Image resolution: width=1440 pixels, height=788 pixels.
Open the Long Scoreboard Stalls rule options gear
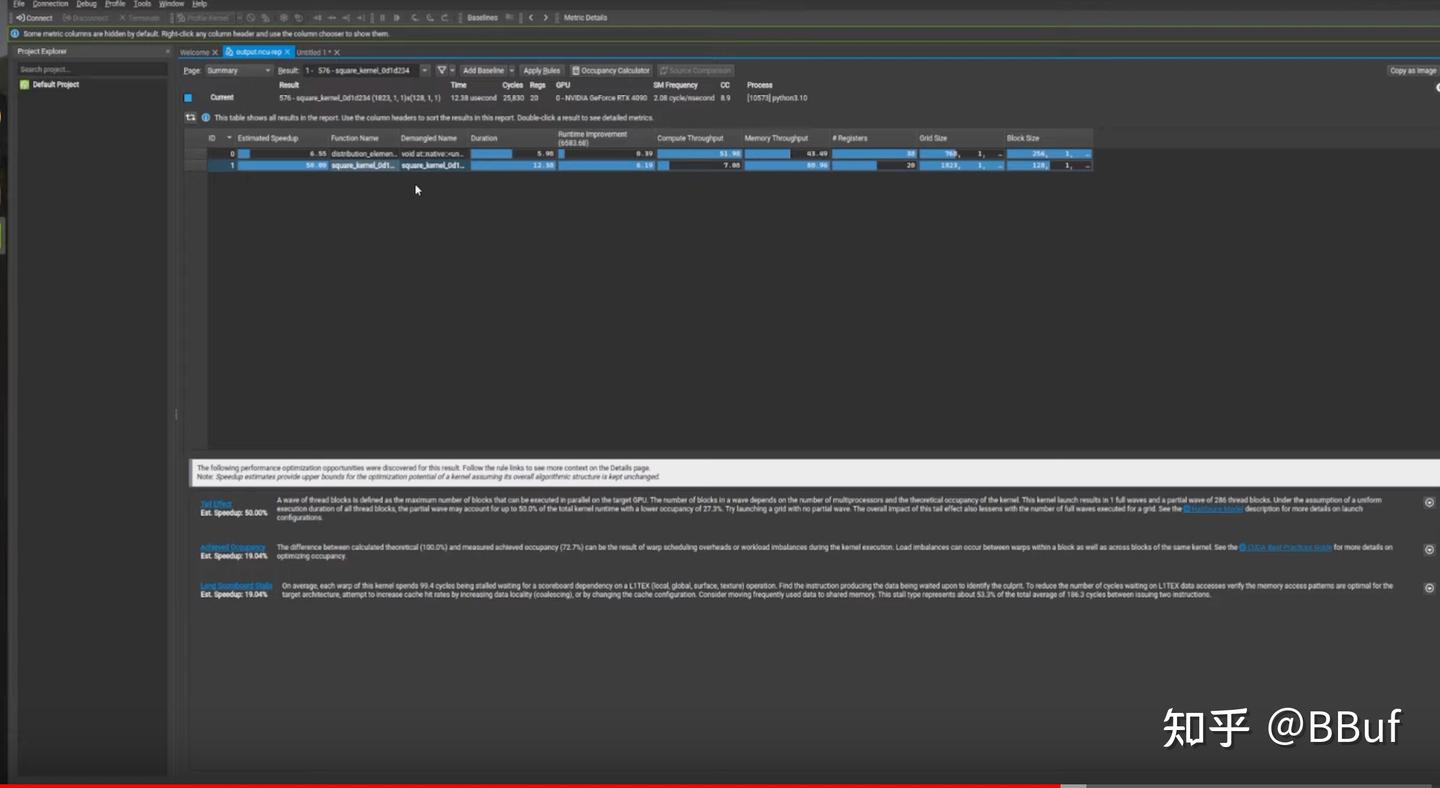click(1428, 588)
